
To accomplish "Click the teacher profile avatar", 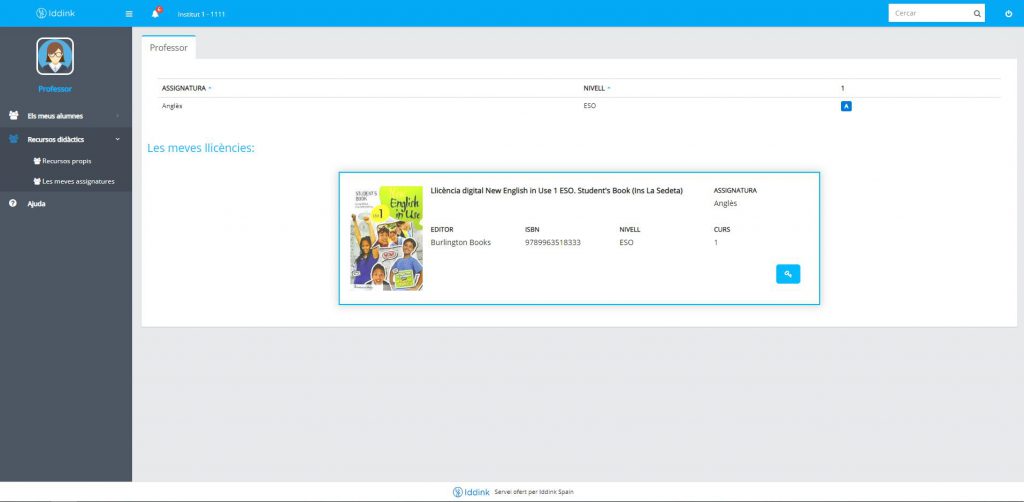I will [55, 56].
